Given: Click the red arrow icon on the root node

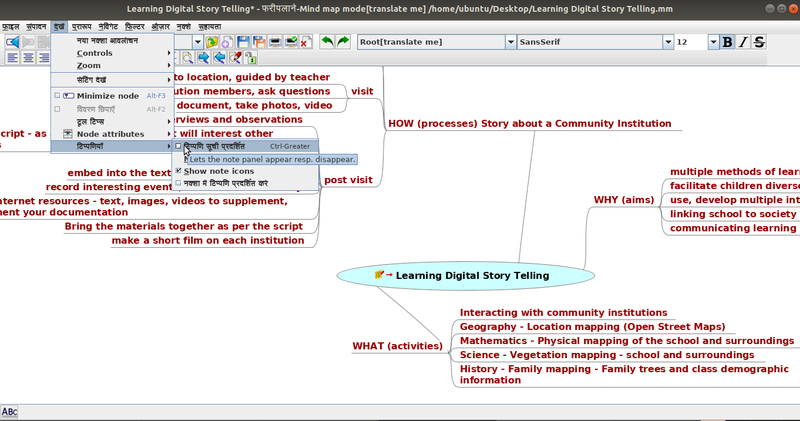Looking at the screenshot, I should tap(389, 275).
